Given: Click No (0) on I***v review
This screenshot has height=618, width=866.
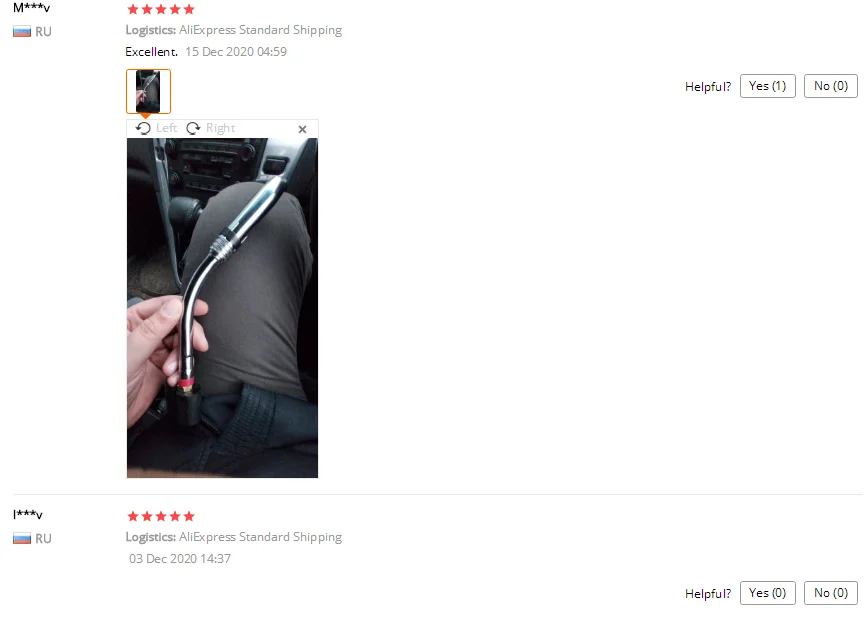Looking at the screenshot, I should click(x=831, y=593).
